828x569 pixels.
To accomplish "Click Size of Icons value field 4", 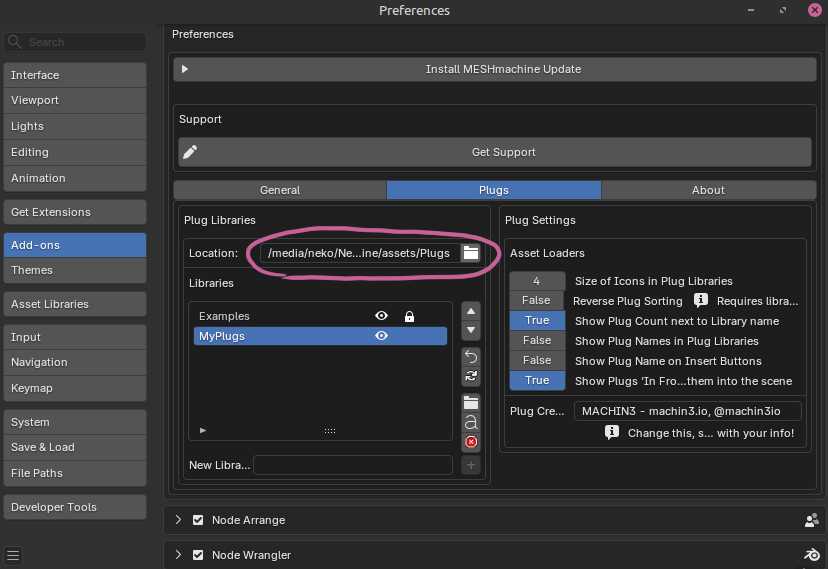I will (537, 281).
